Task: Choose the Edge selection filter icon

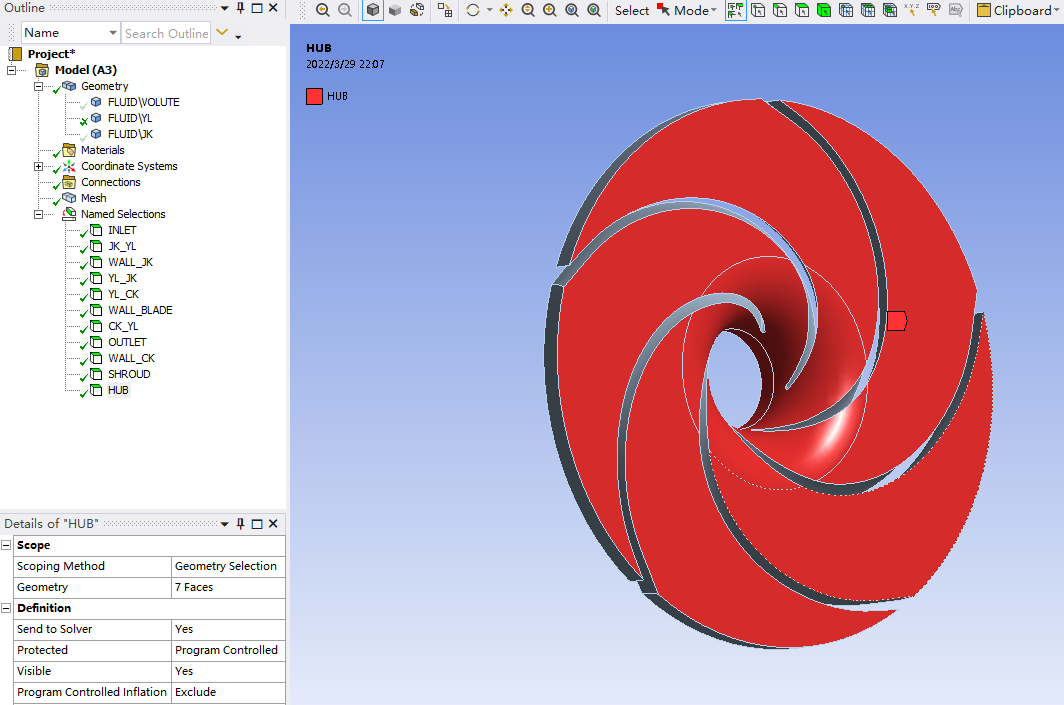Action: (779, 10)
